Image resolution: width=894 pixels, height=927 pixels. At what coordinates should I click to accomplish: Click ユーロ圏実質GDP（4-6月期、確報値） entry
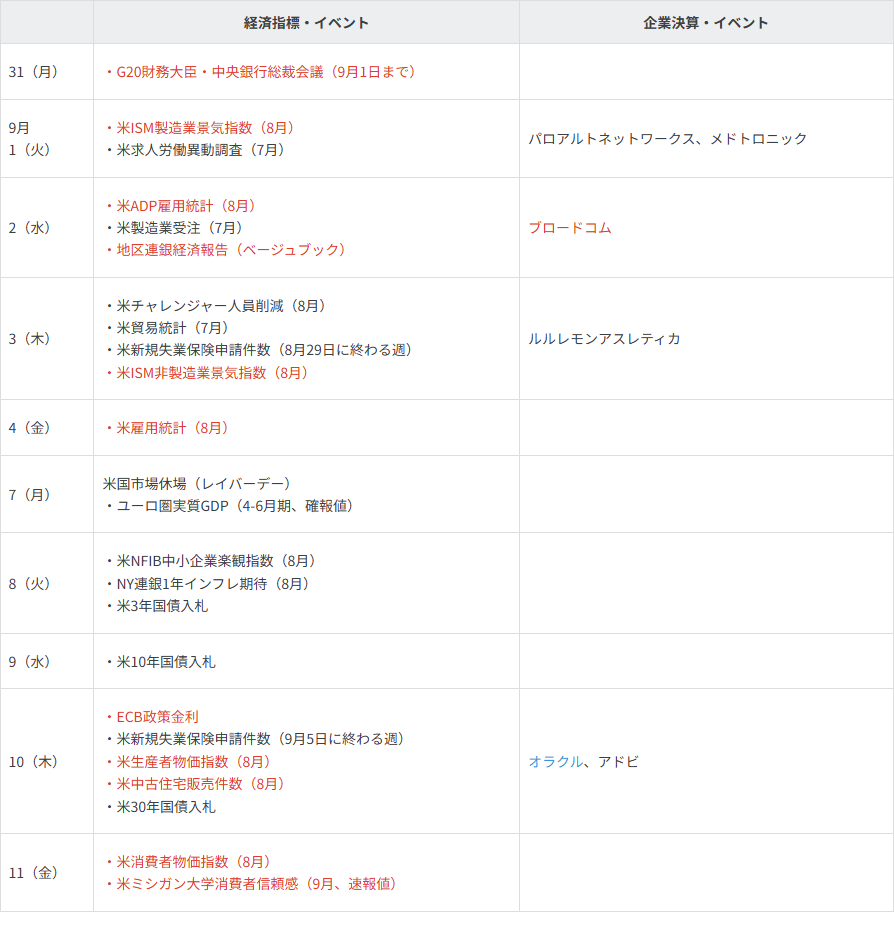(229, 505)
